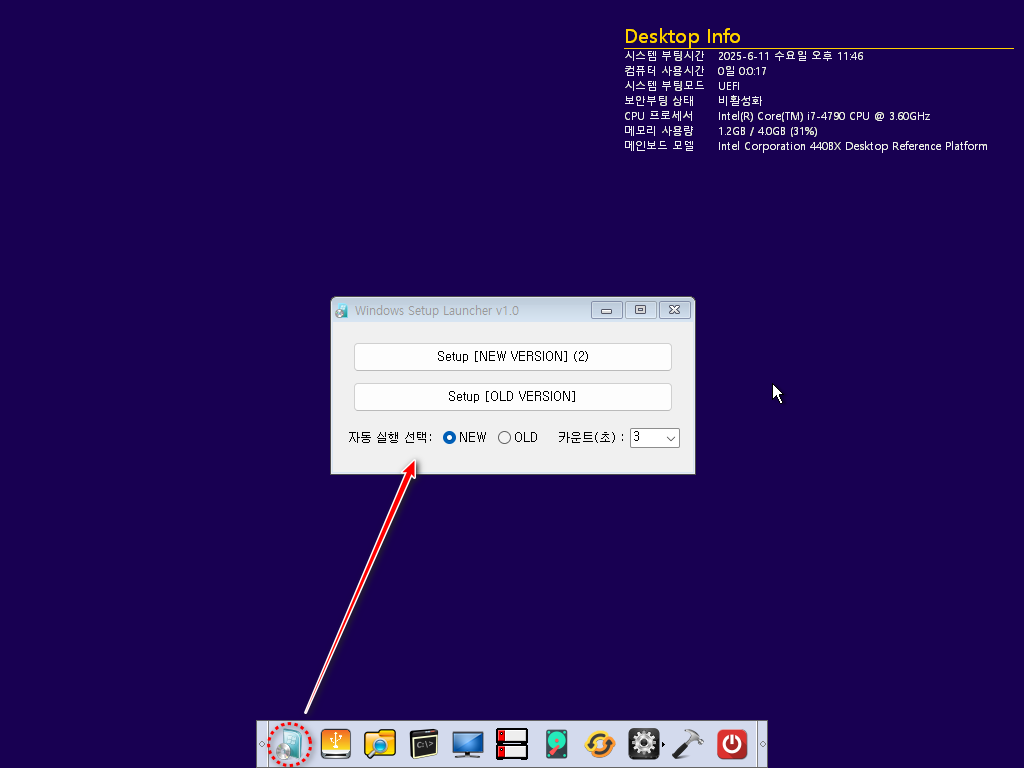Click the UEFI boot mode value
The image size is (1024, 768).
[729, 86]
